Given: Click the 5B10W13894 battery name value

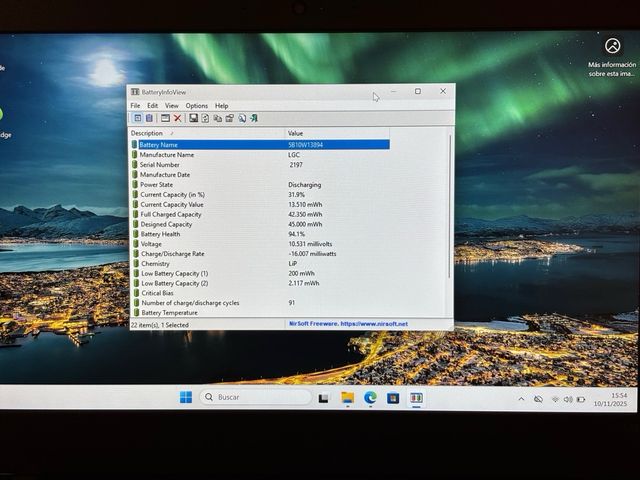Looking at the screenshot, I should [x=305, y=144].
